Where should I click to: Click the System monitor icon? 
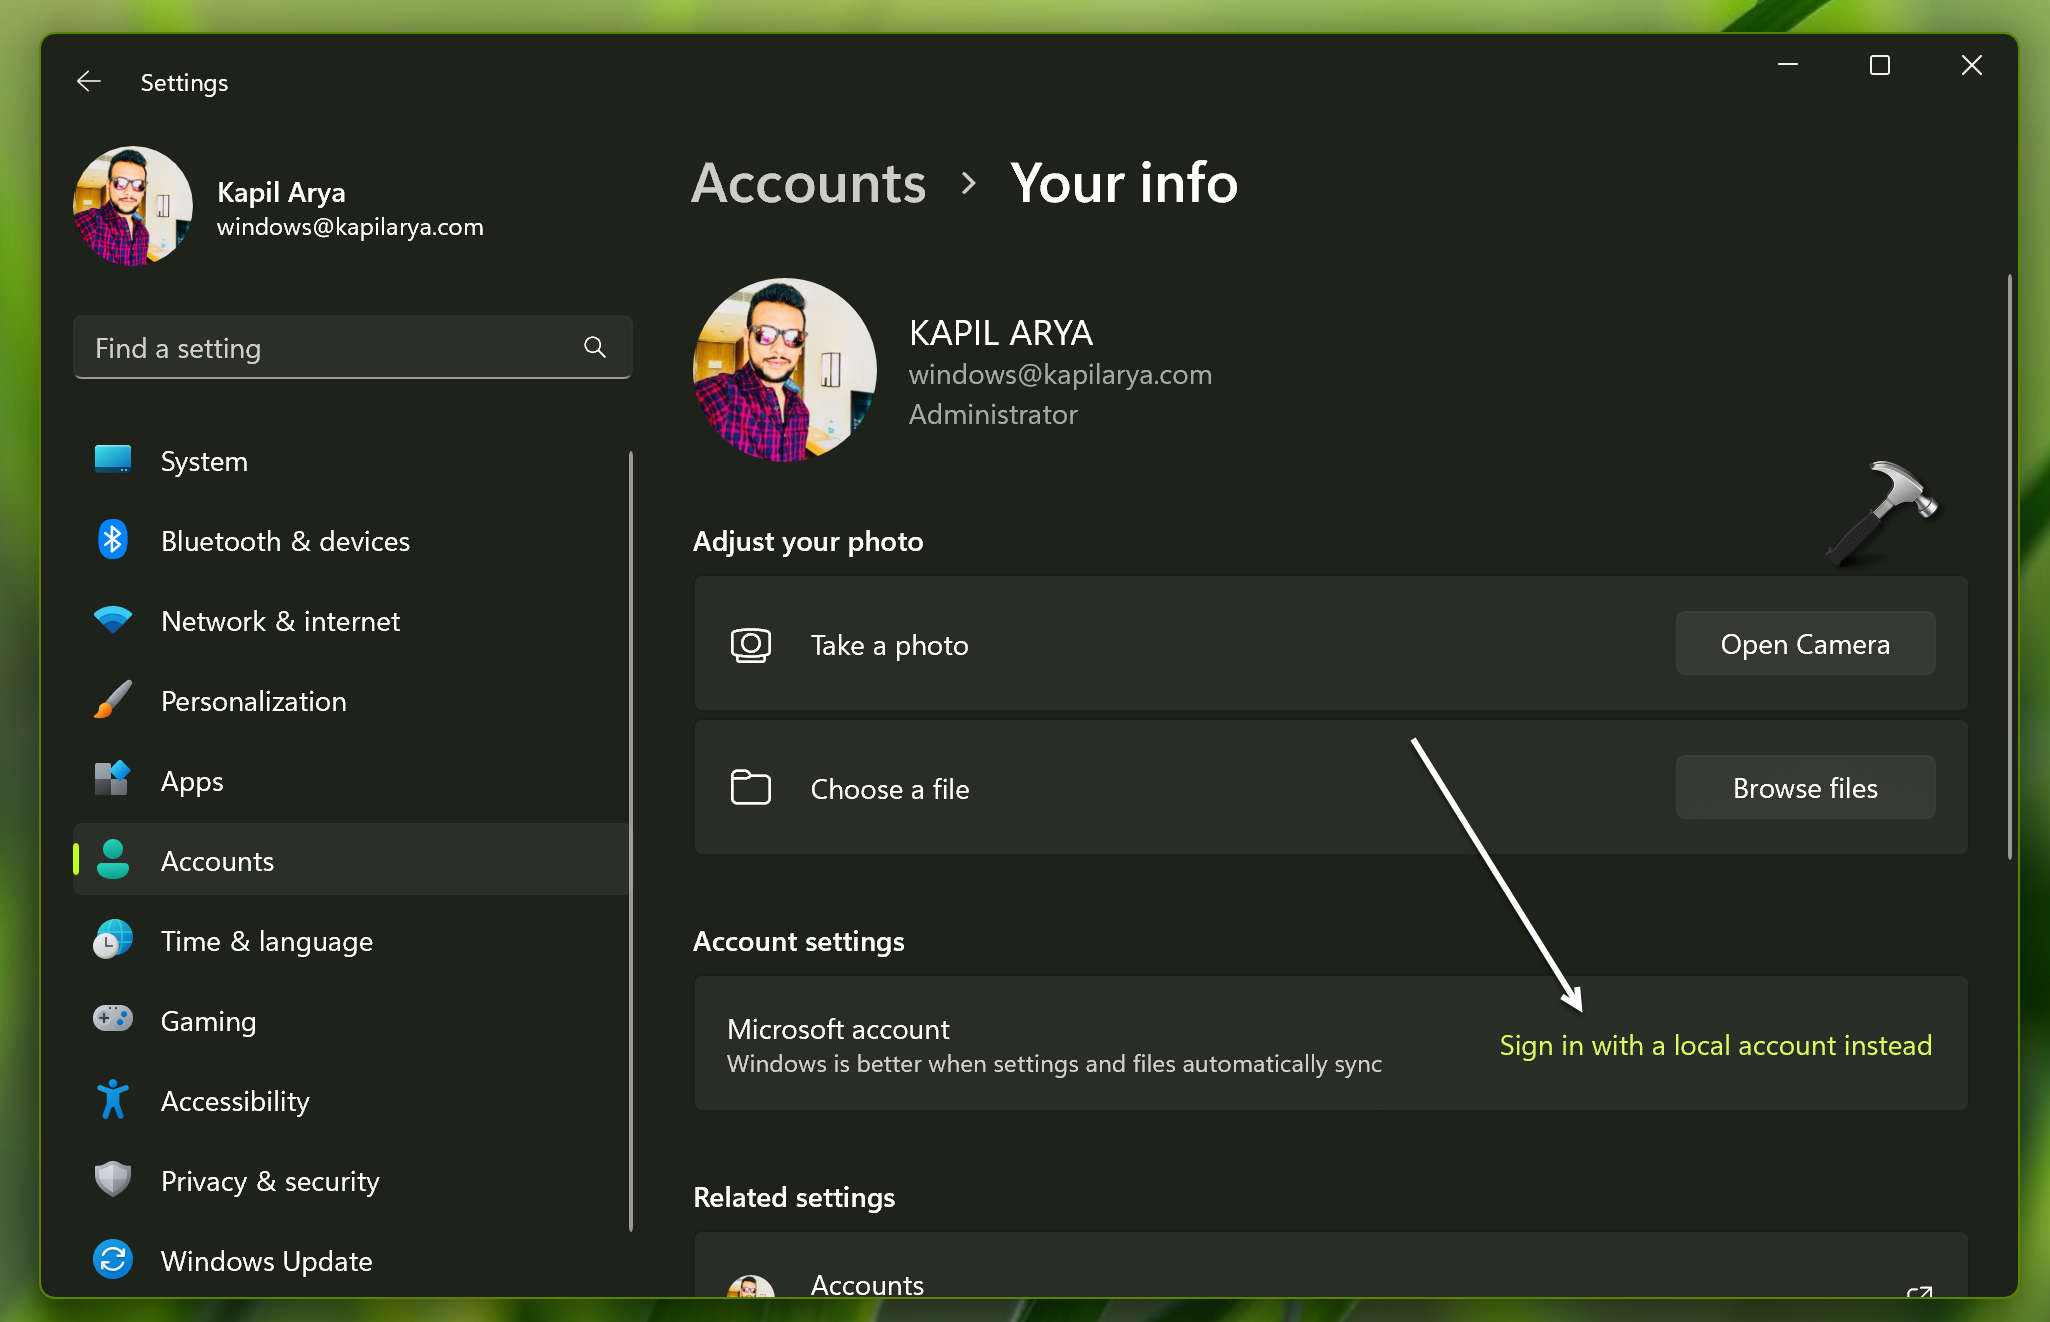[x=113, y=460]
